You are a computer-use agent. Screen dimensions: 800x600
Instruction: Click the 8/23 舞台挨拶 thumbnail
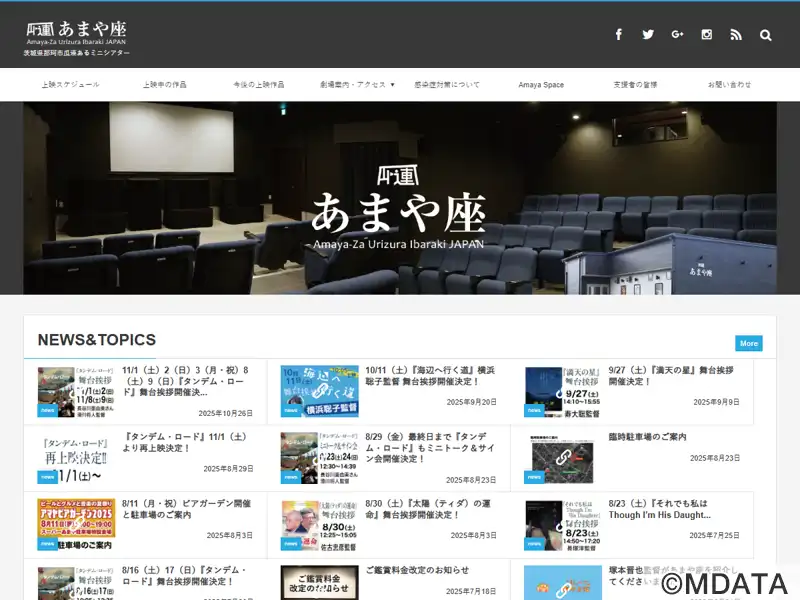coord(563,524)
